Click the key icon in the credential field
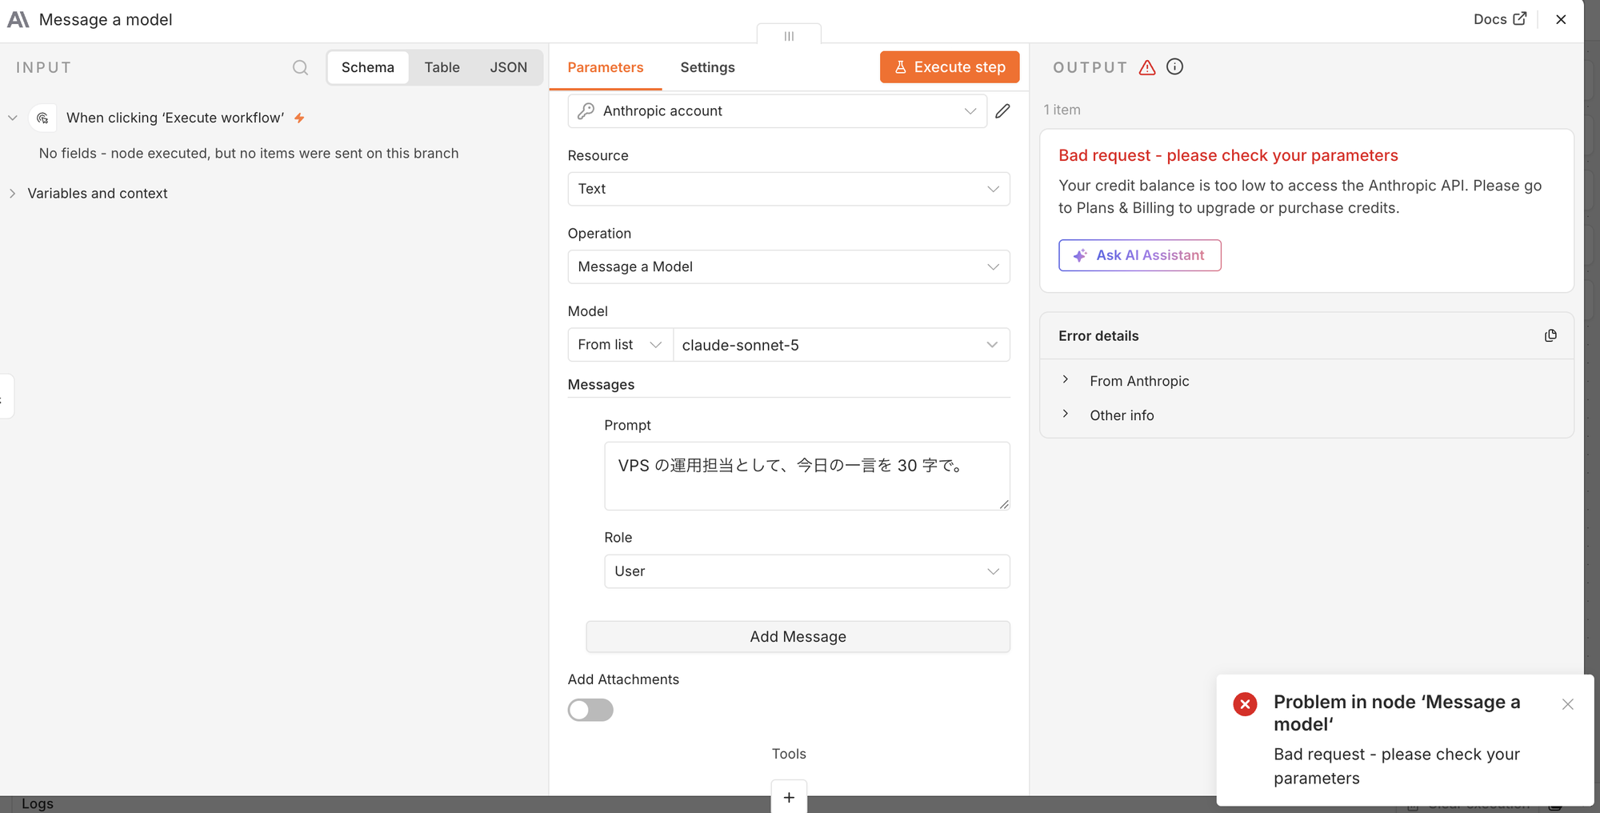 (586, 111)
